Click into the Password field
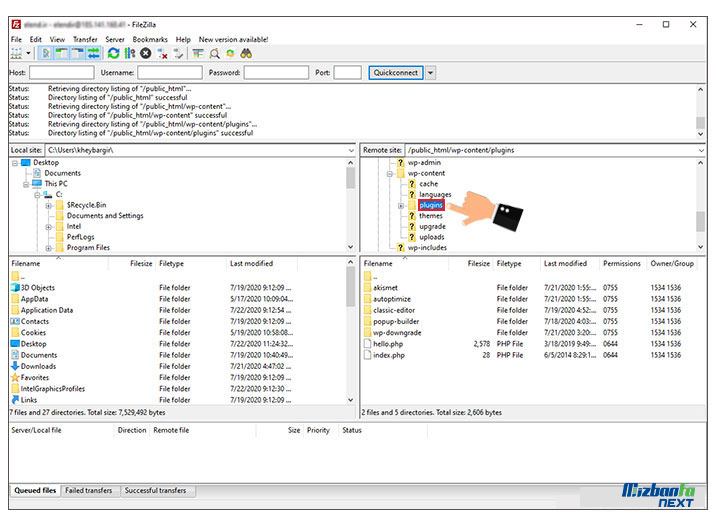 pyautogui.click(x=276, y=73)
